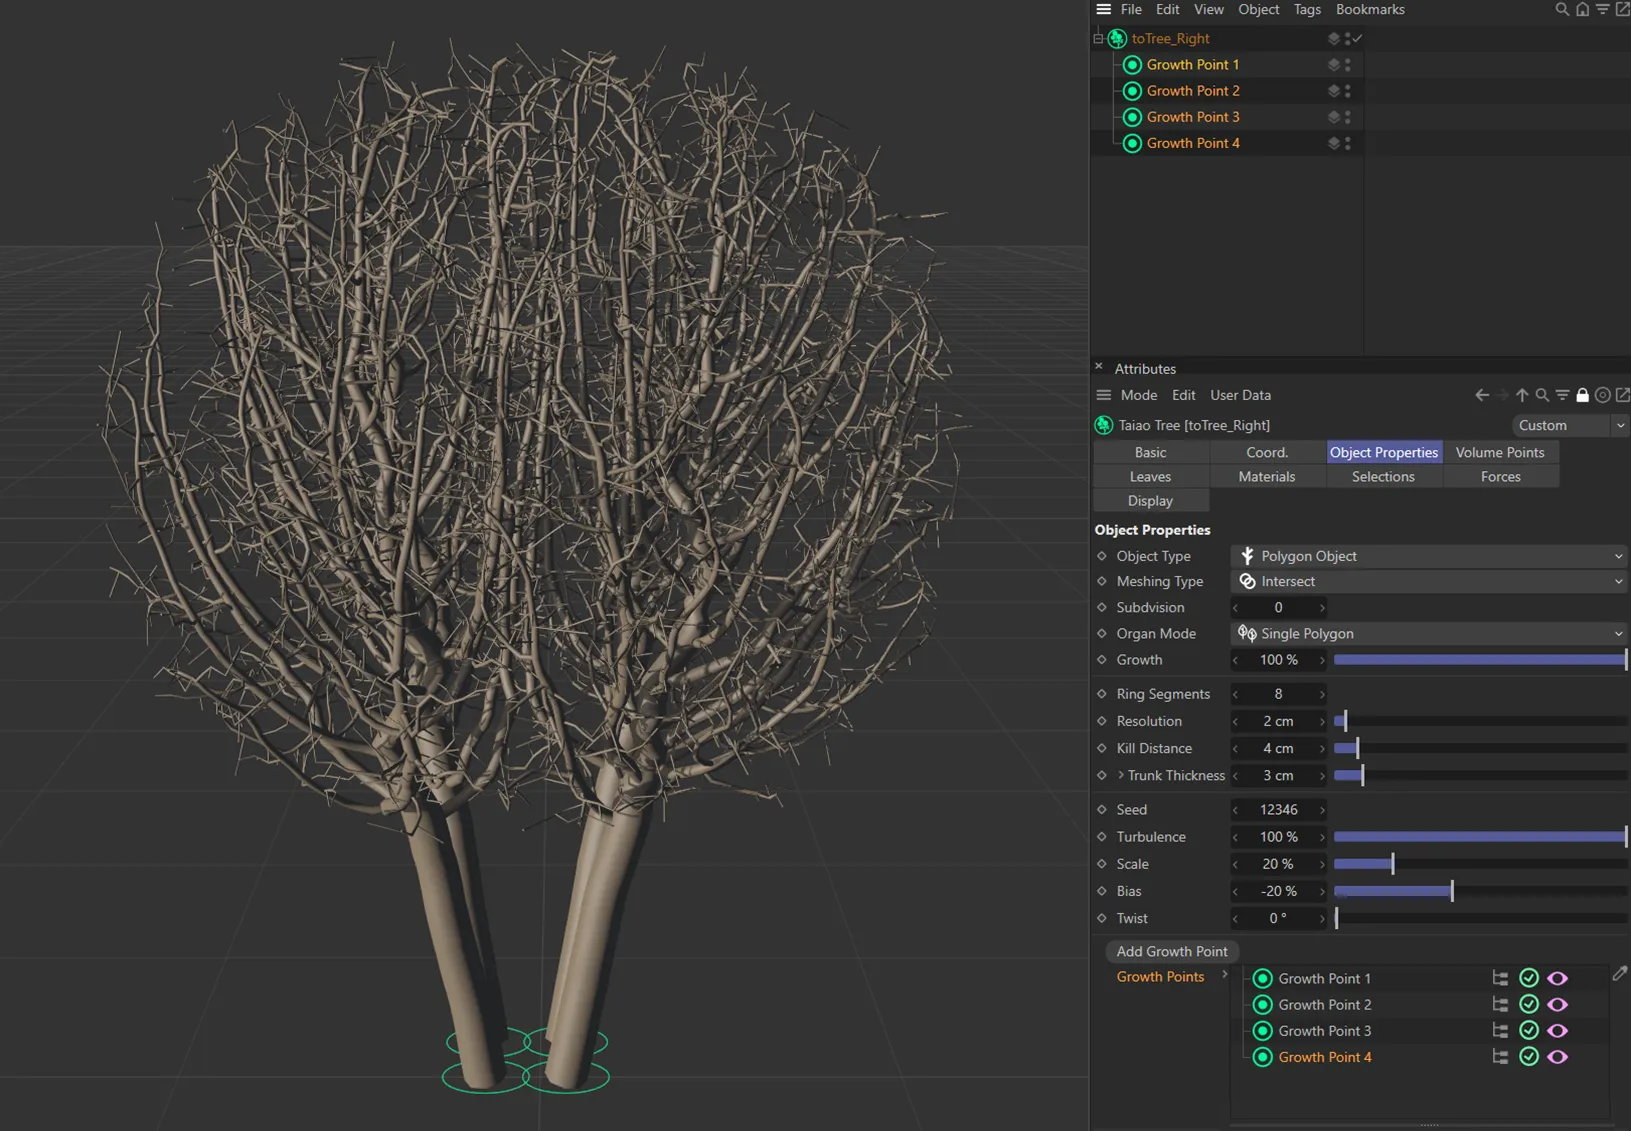Screen dimensions: 1631x1131
Task: Select the toTree_Right tree icon in Object Manager
Action: click(1115, 38)
